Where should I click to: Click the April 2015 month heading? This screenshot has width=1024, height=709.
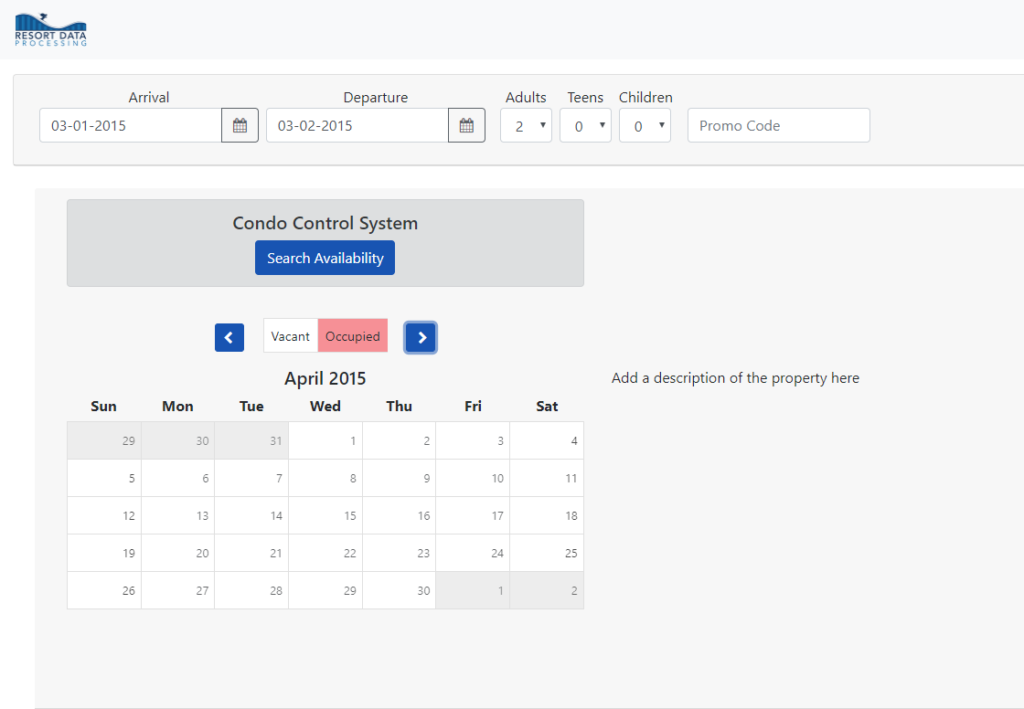click(325, 379)
